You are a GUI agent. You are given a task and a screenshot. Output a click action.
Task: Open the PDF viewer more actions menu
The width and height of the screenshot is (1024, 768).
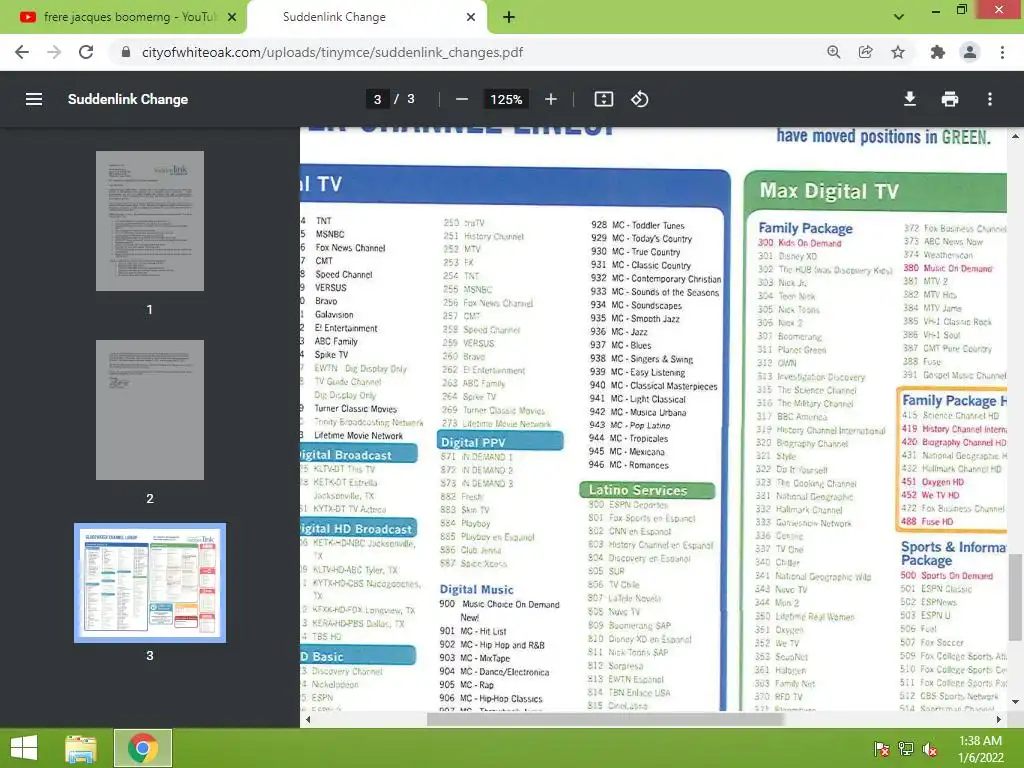click(x=990, y=99)
